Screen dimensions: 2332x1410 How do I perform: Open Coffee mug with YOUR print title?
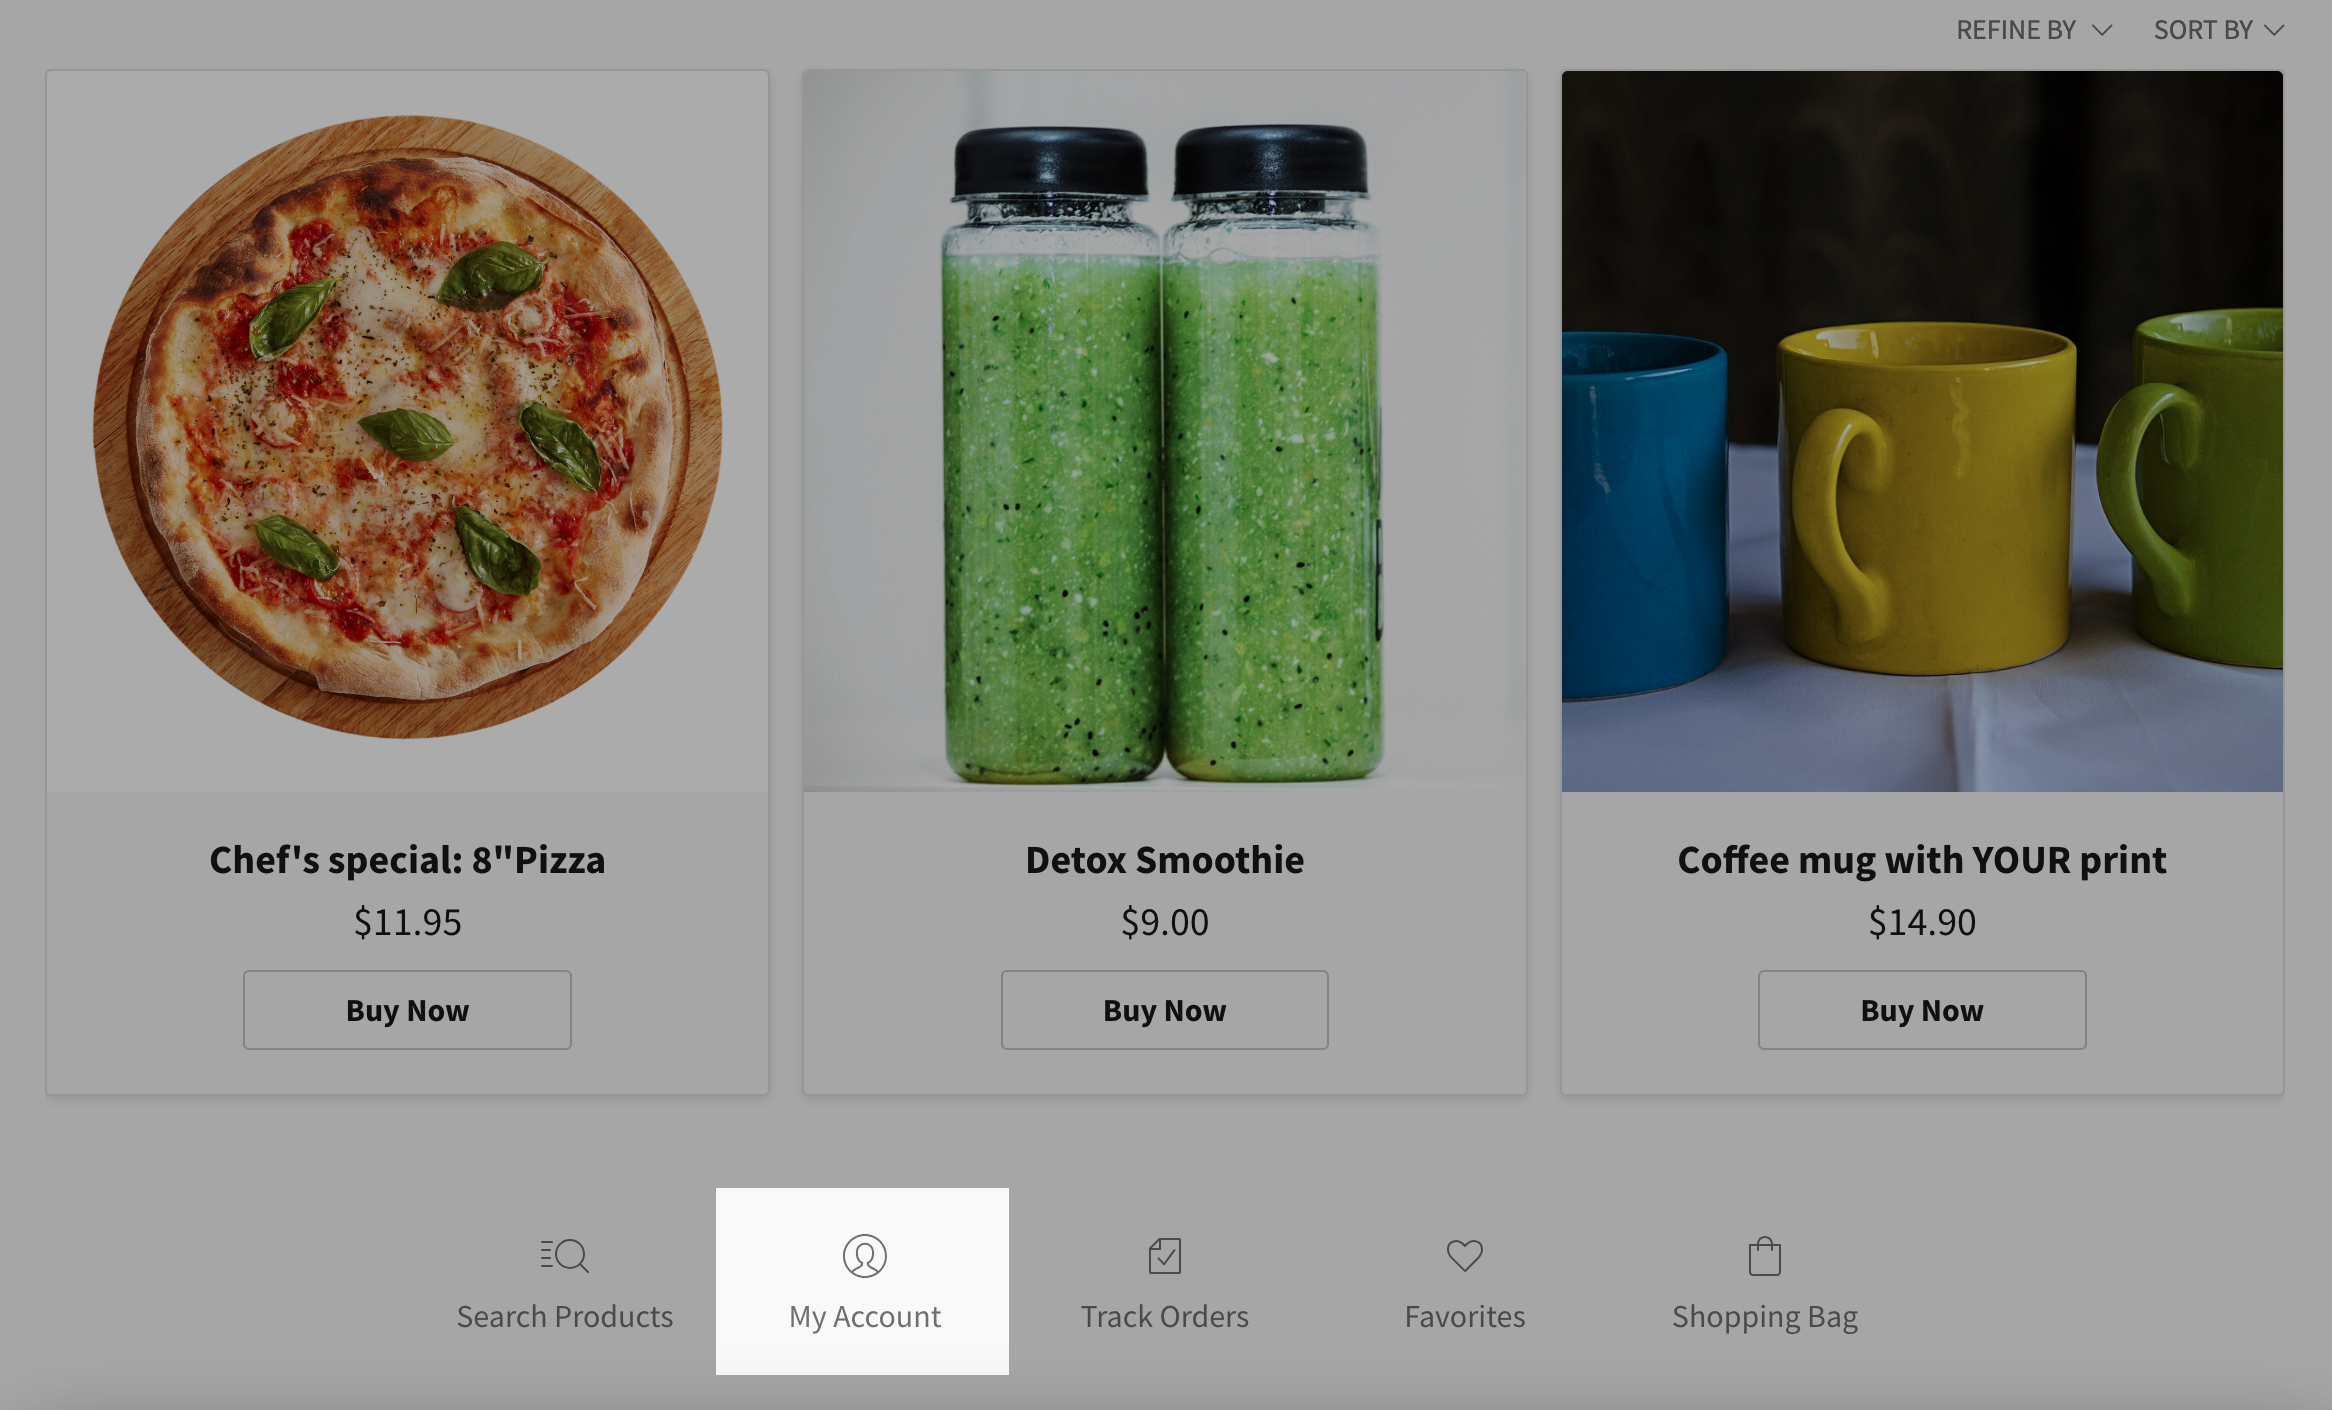tap(1921, 860)
